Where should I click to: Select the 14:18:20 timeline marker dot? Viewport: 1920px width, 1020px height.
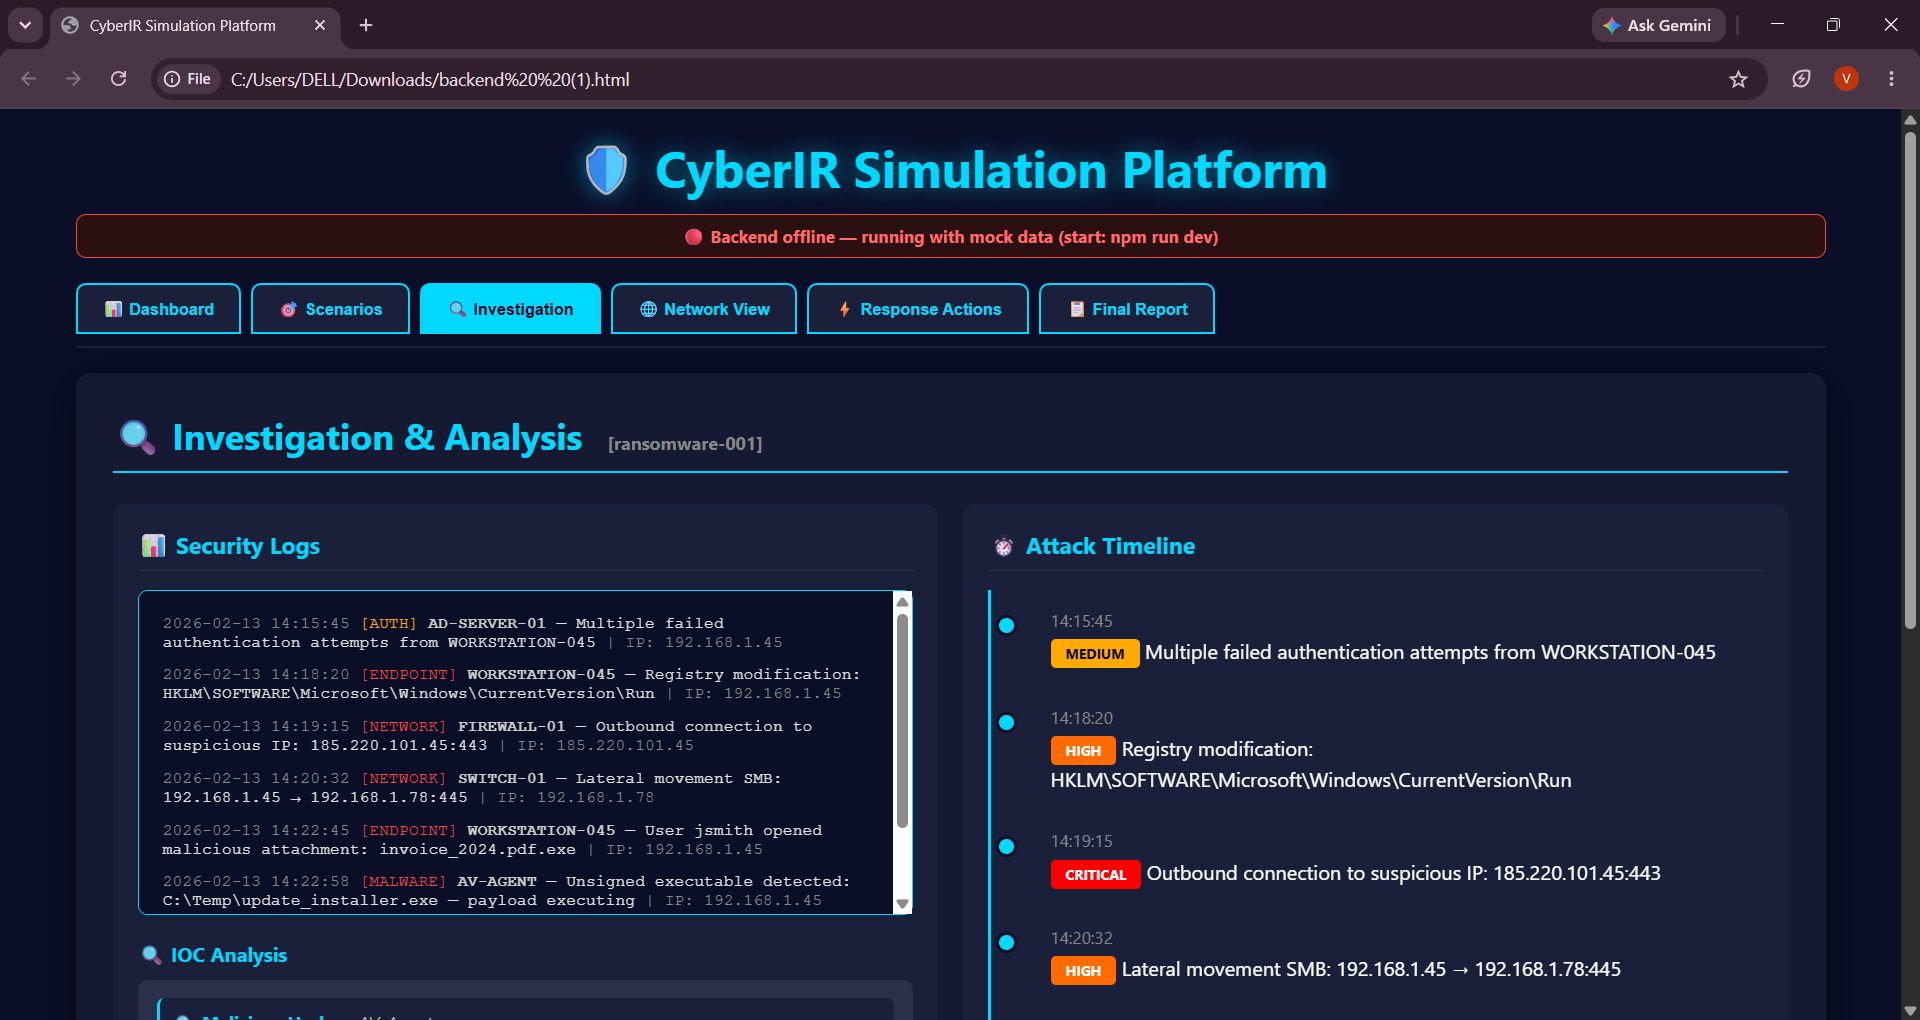coord(1007,722)
